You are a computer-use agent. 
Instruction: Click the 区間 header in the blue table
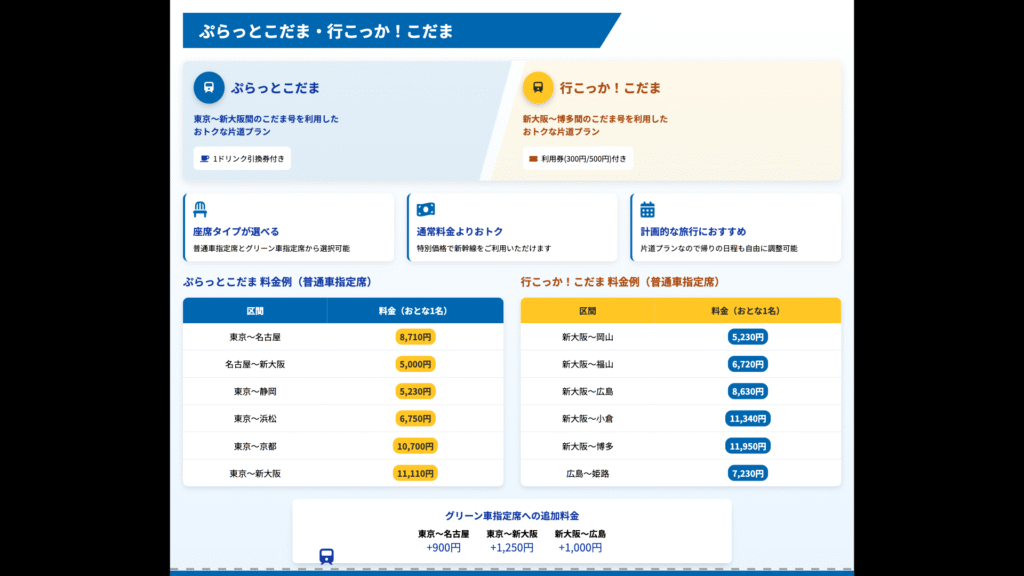(x=255, y=311)
